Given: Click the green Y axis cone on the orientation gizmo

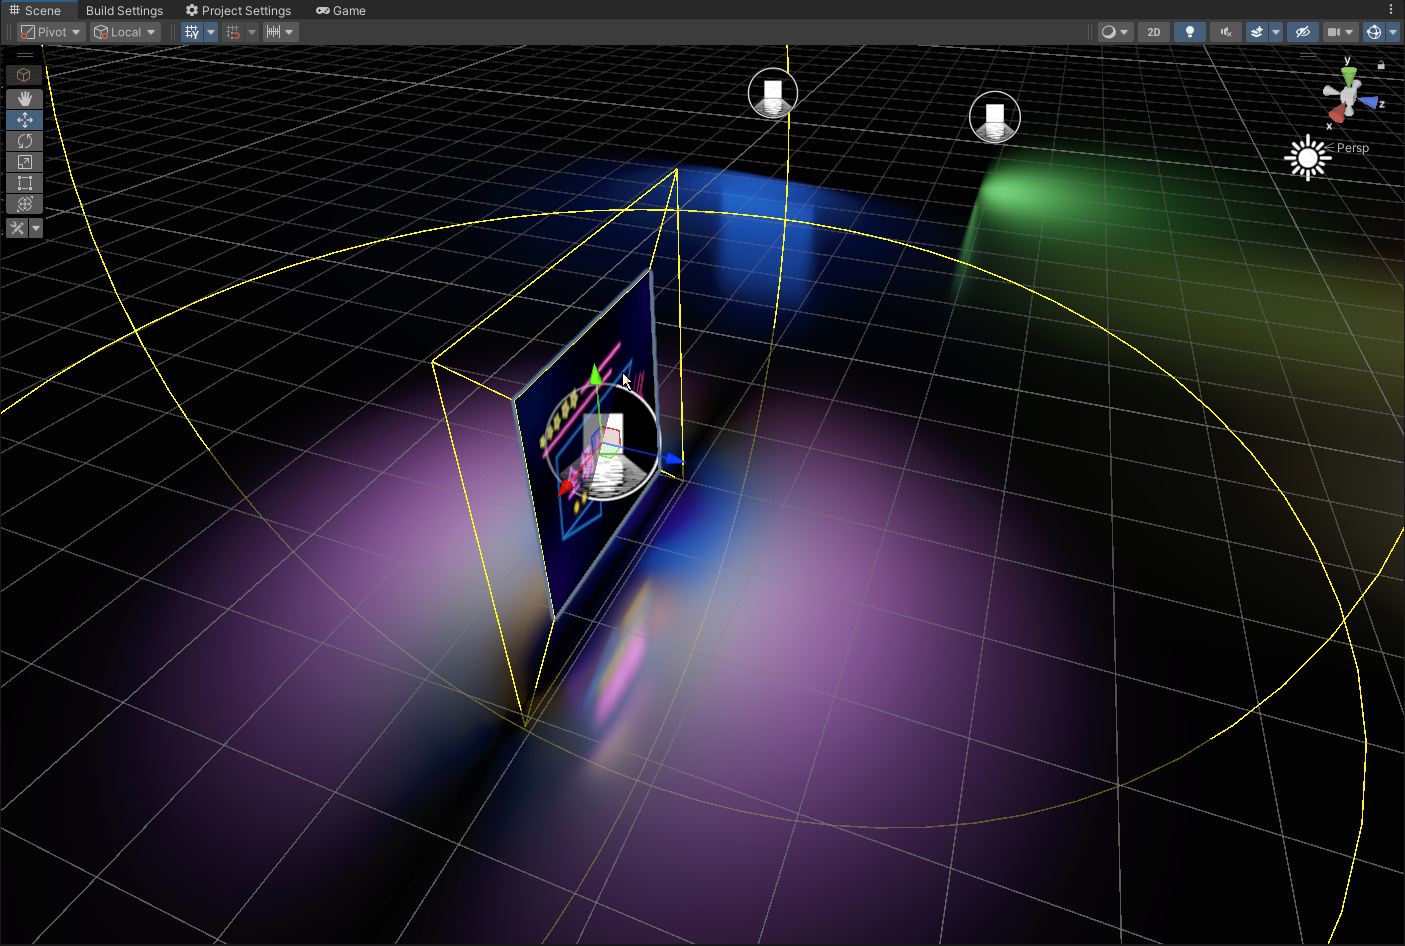Looking at the screenshot, I should (1349, 75).
